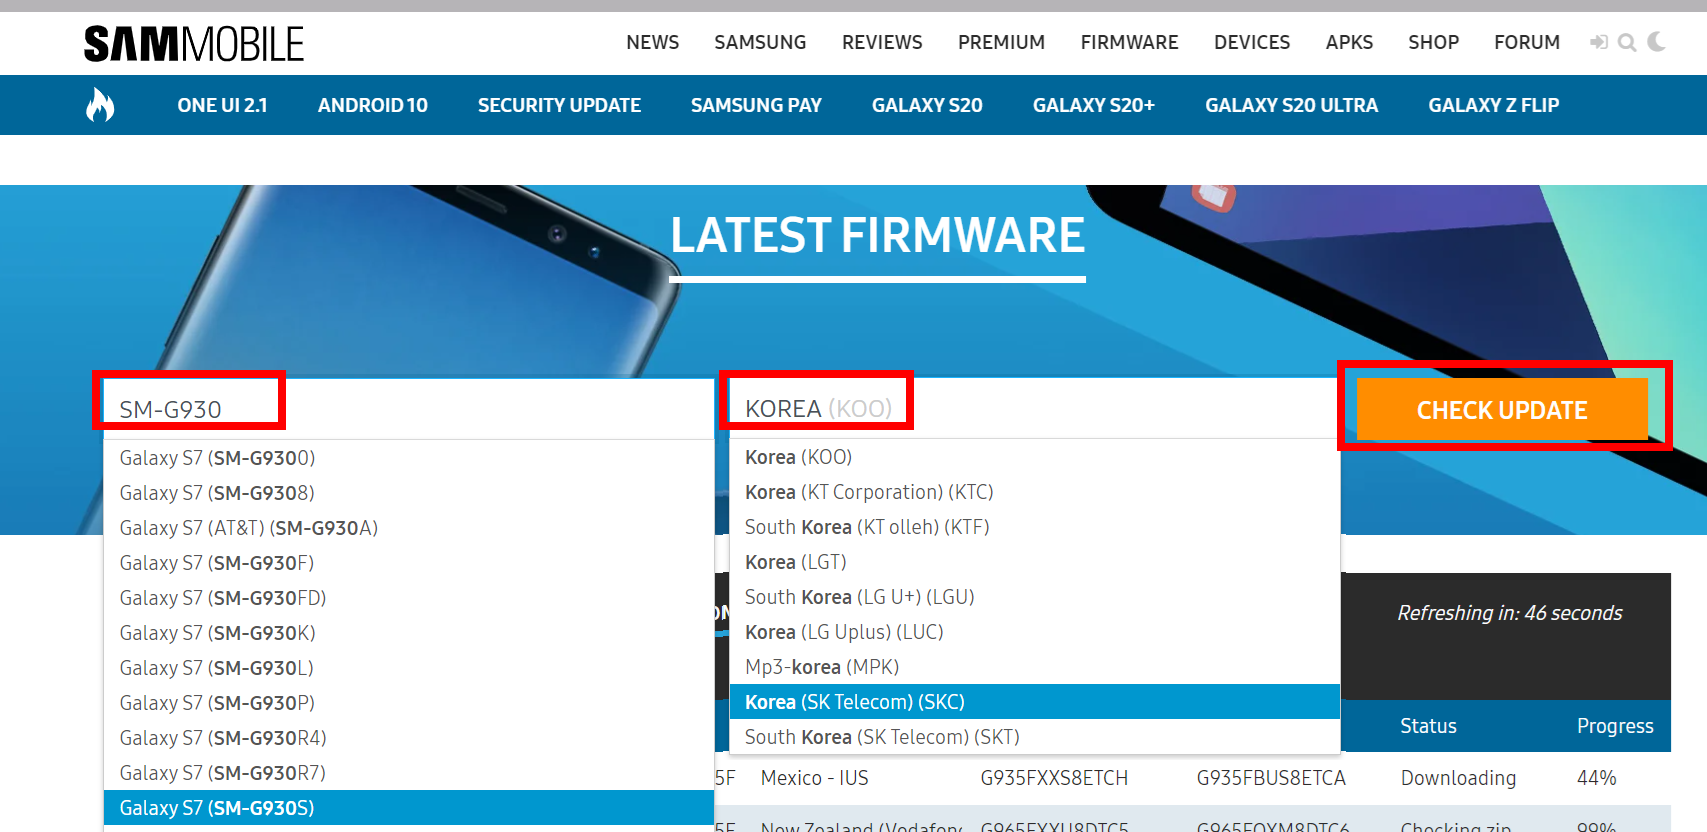This screenshot has width=1707, height=832.
Task: Select Galaxy S7 (AT&T) (SM-G930A) option
Action: (x=409, y=528)
